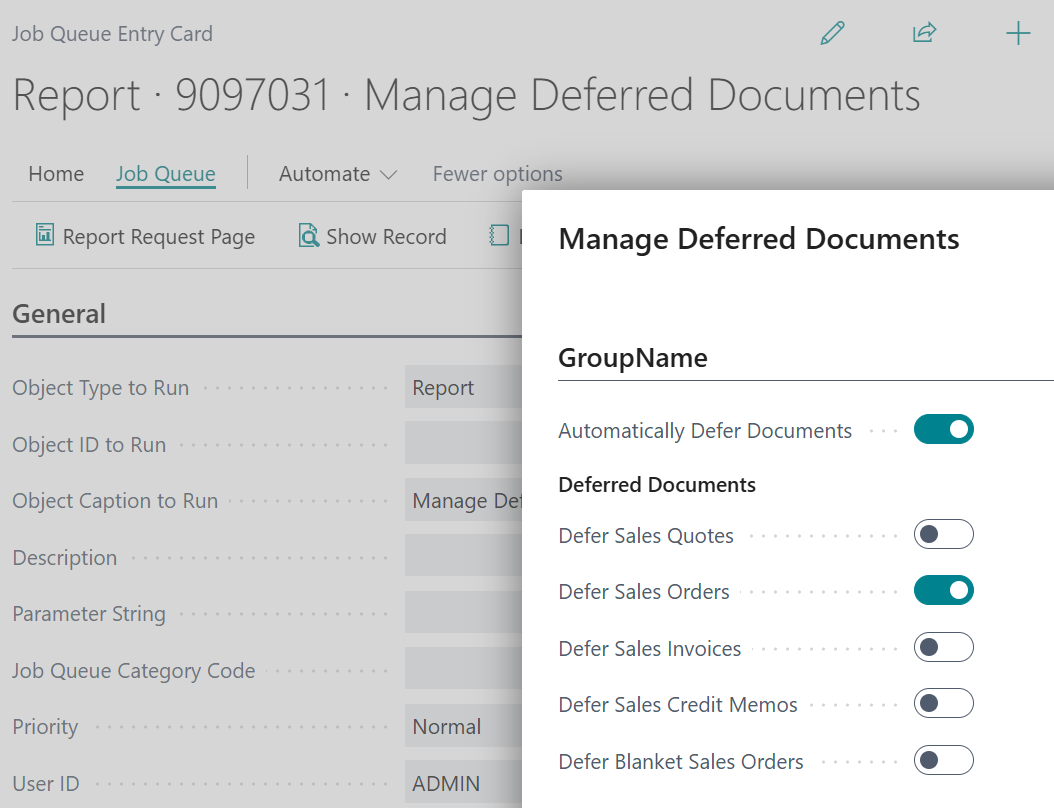
Task: Enable the Defer Sales Quotes toggle
Action: 943,534
